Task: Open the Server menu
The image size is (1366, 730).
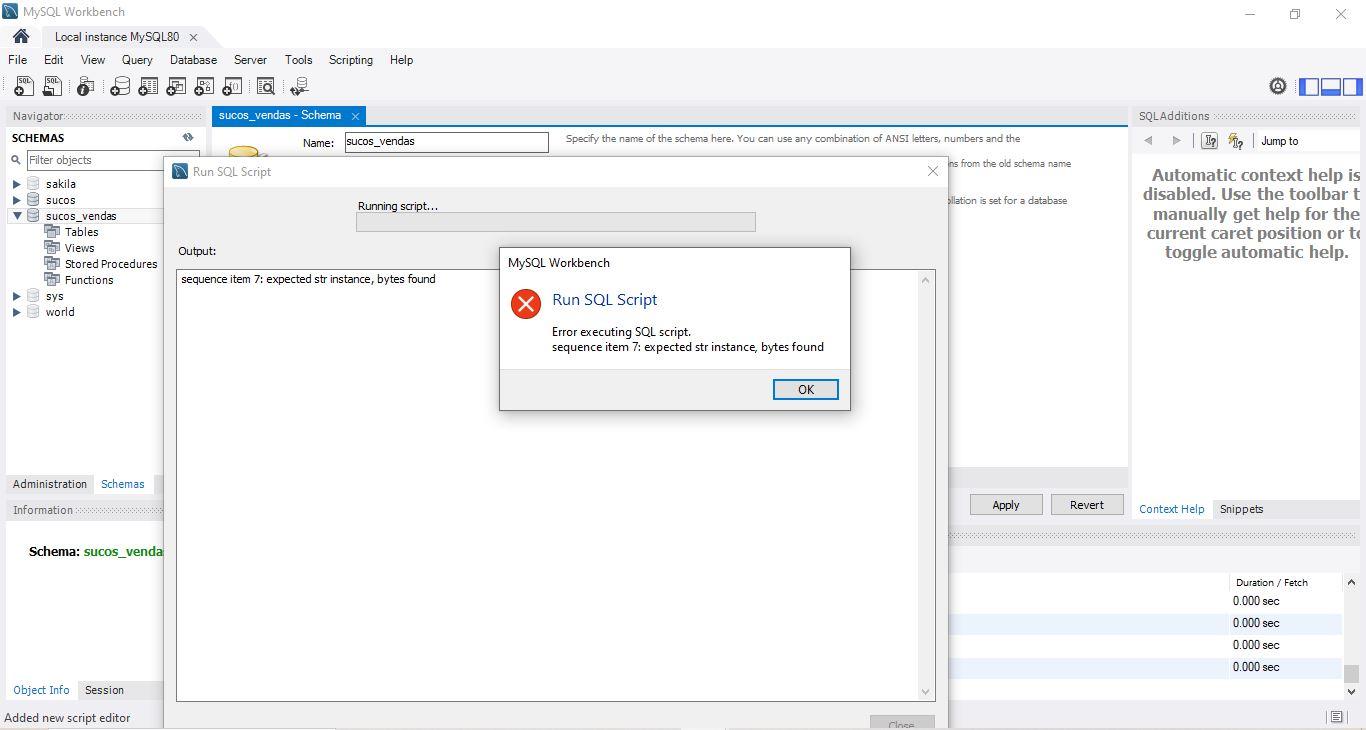Action: (x=250, y=60)
